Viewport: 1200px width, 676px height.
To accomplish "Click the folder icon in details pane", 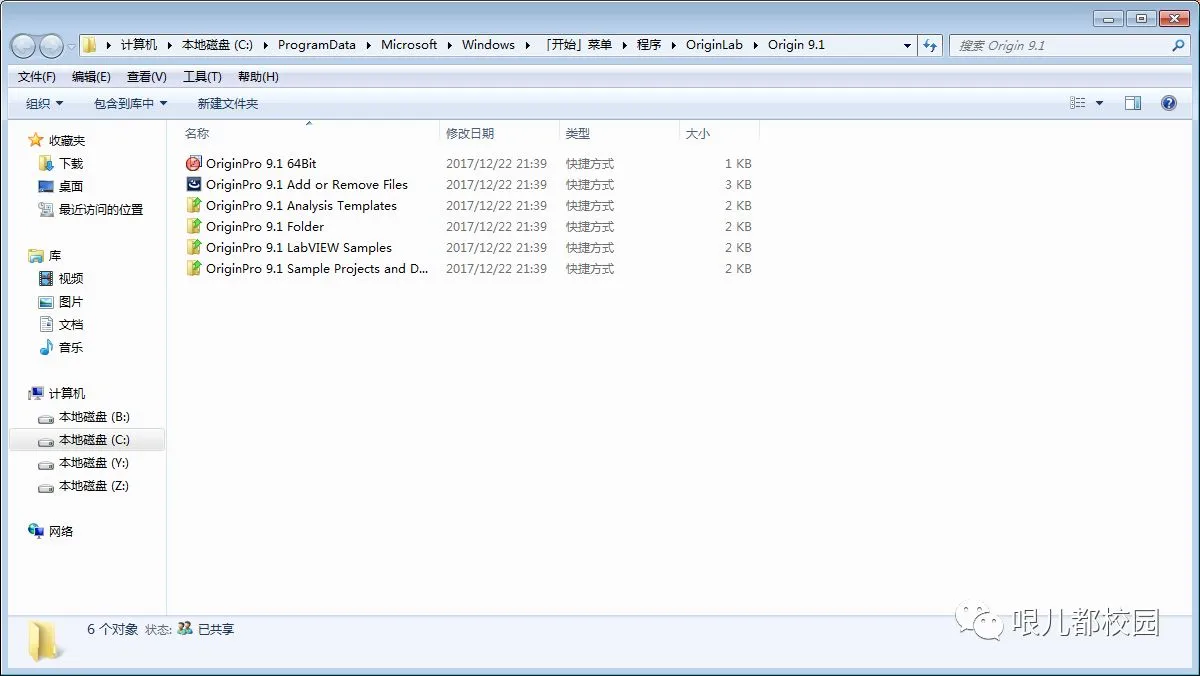I will click(45, 640).
